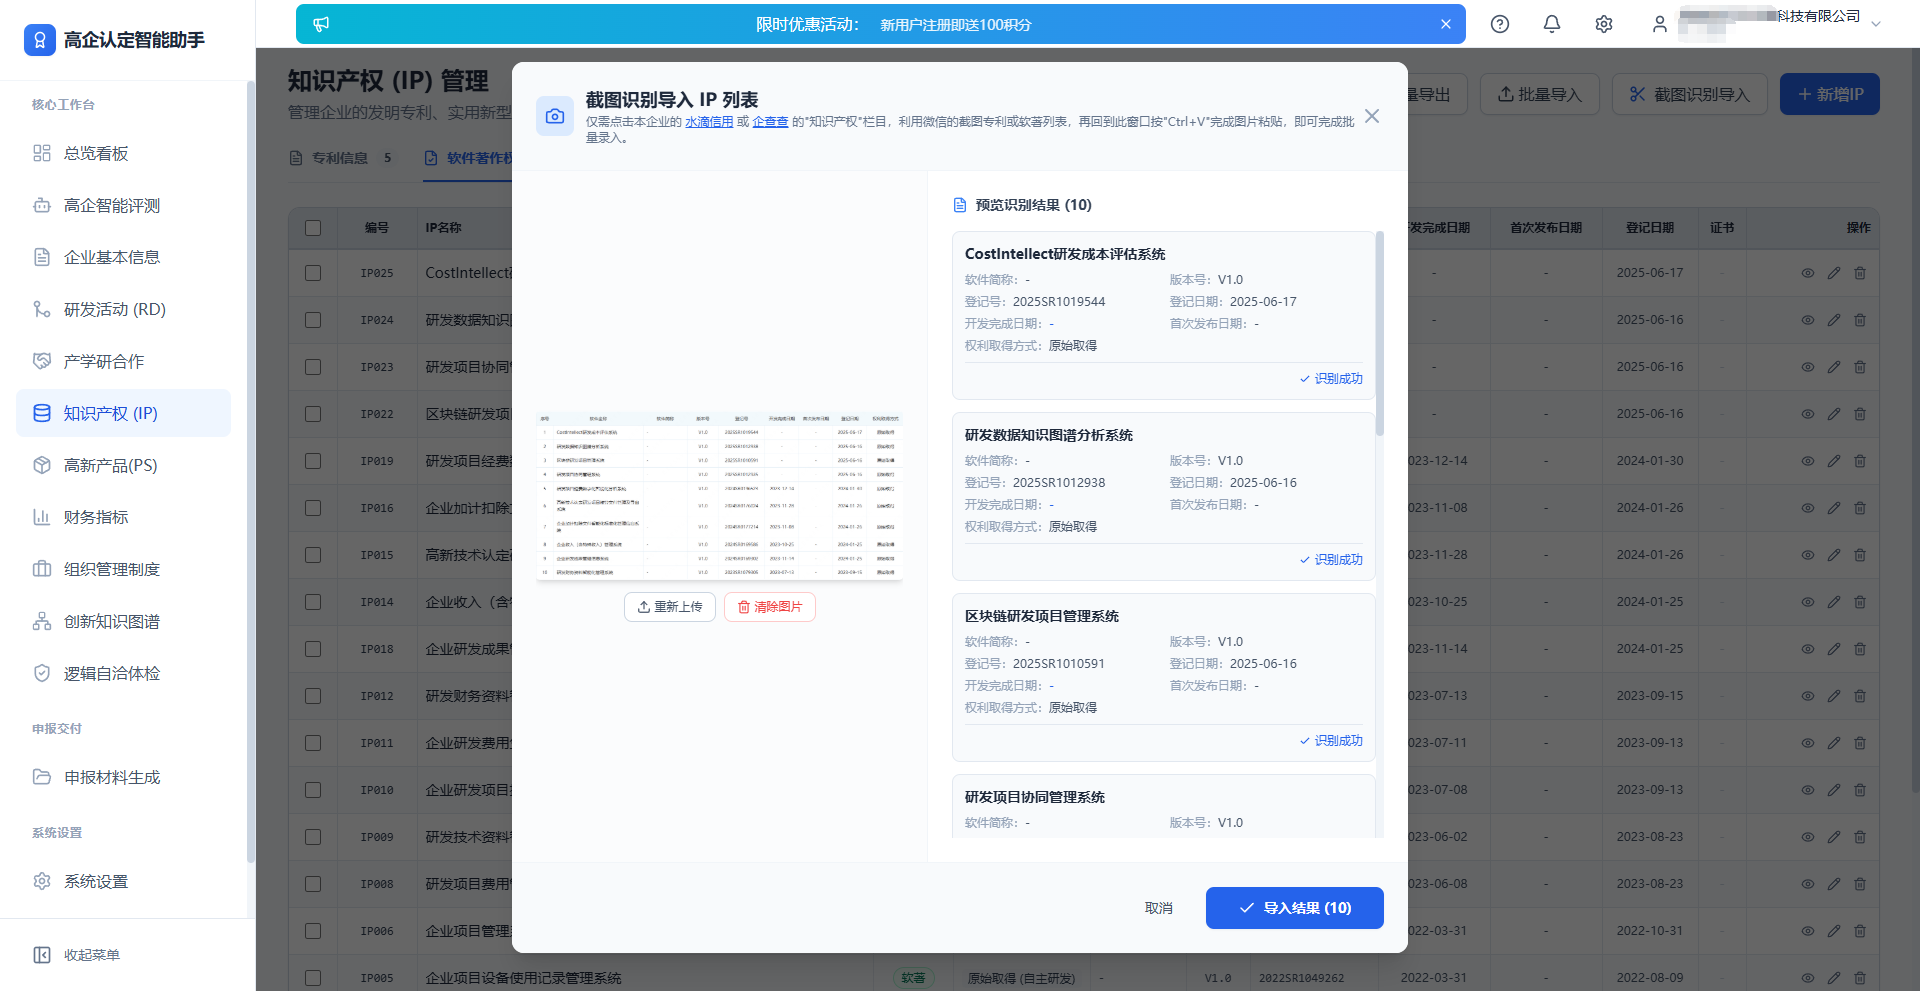Open 高企智能评测 in sidebar
Image resolution: width=1920 pixels, height=991 pixels.
pos(123,205)
